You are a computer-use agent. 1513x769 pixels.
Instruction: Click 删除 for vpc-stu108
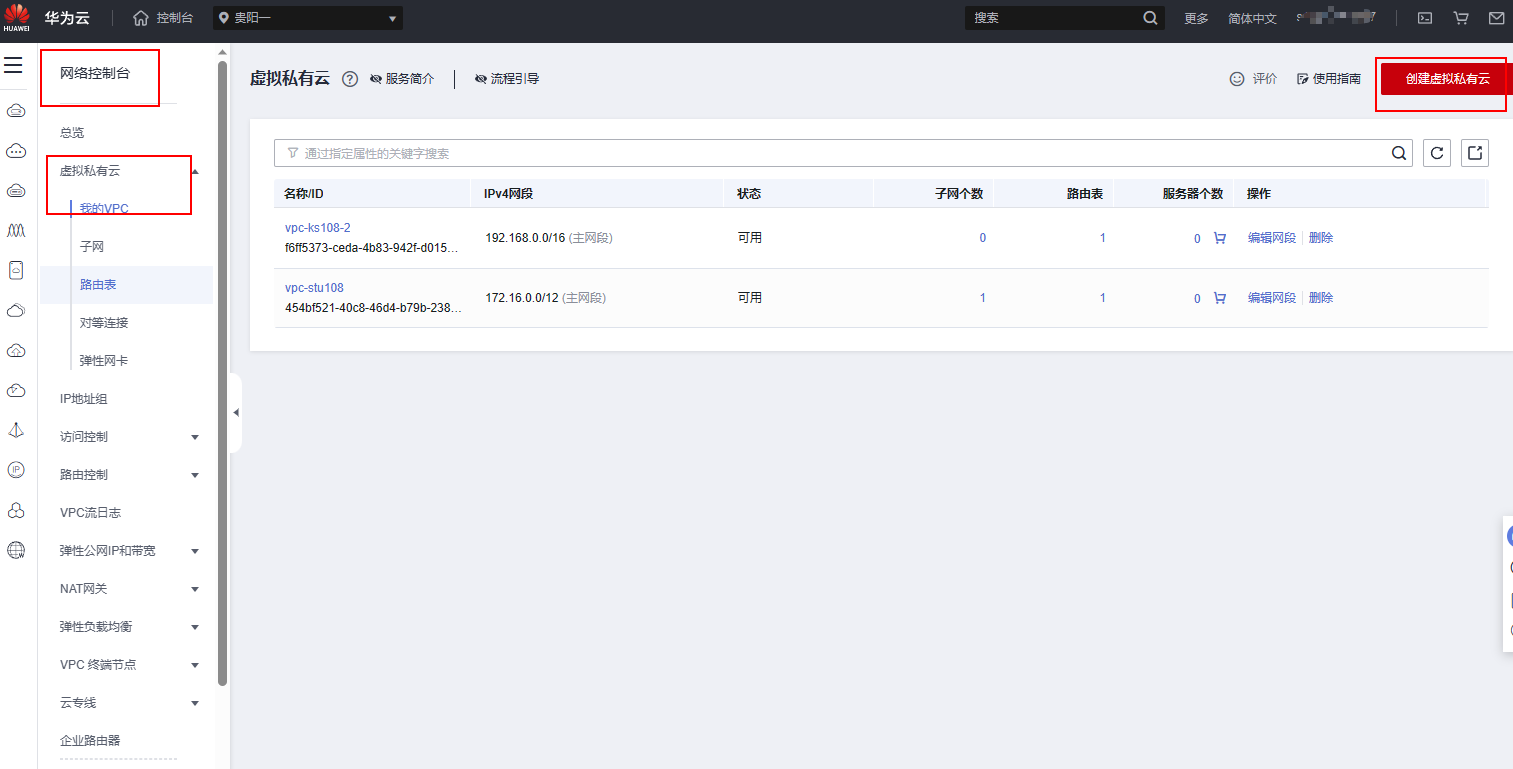point(1321,298)
